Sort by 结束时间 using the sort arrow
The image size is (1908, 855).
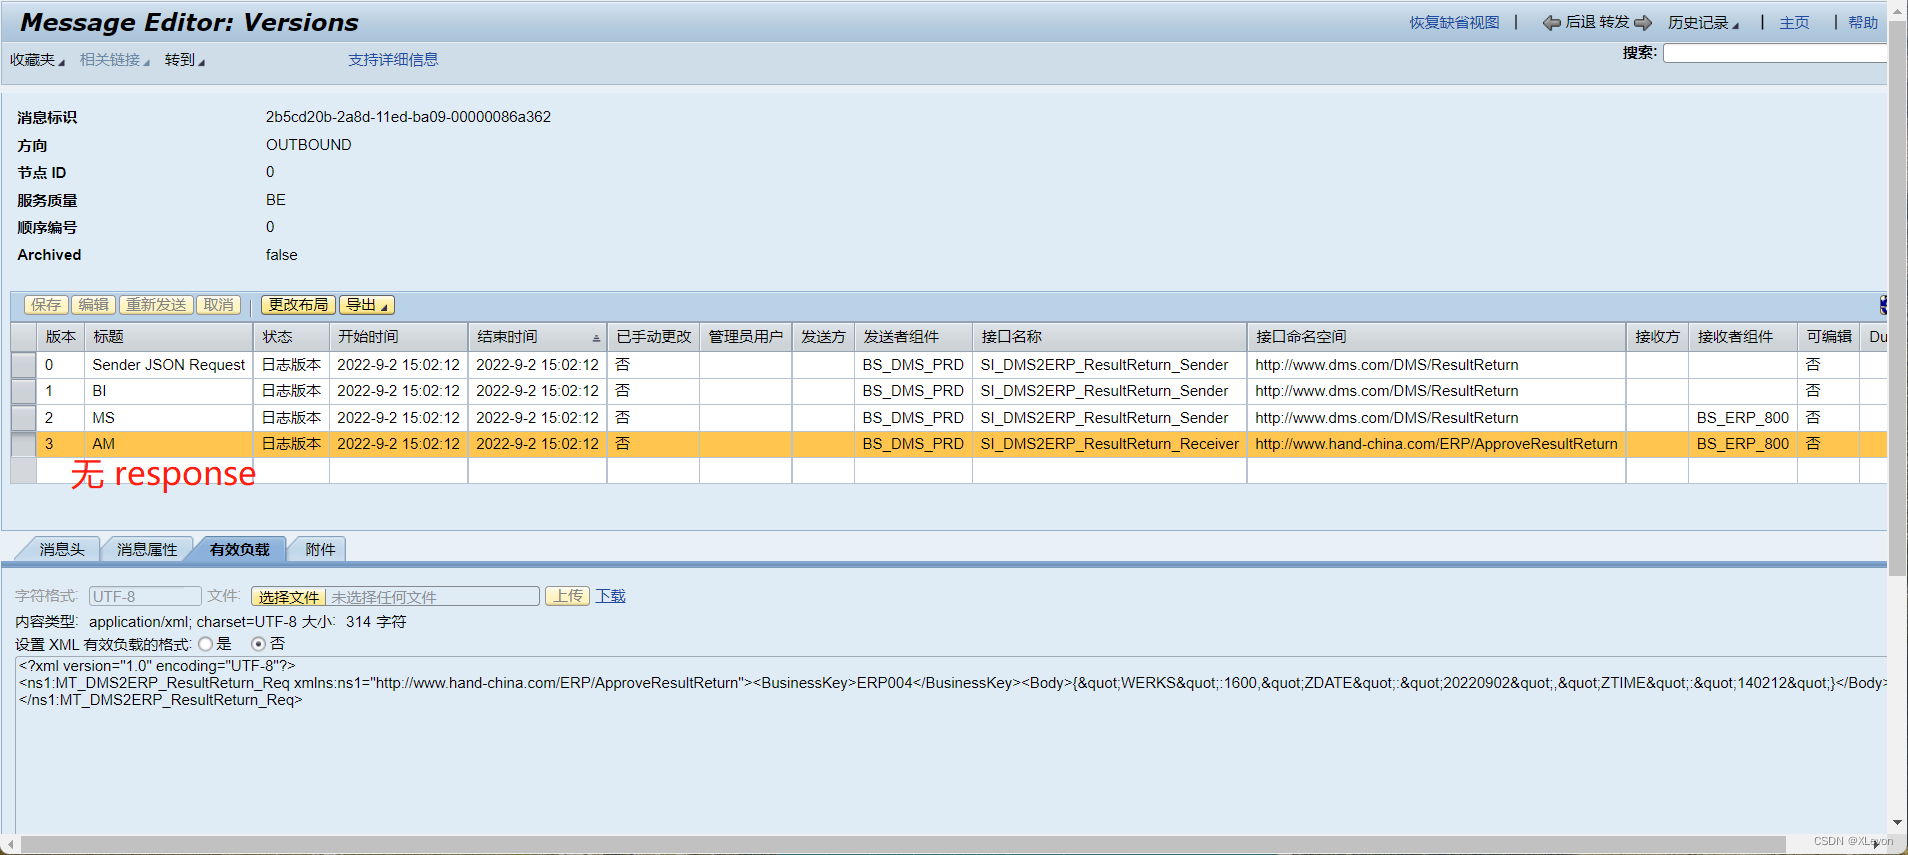pyautogui.click(x=596, y=338)
